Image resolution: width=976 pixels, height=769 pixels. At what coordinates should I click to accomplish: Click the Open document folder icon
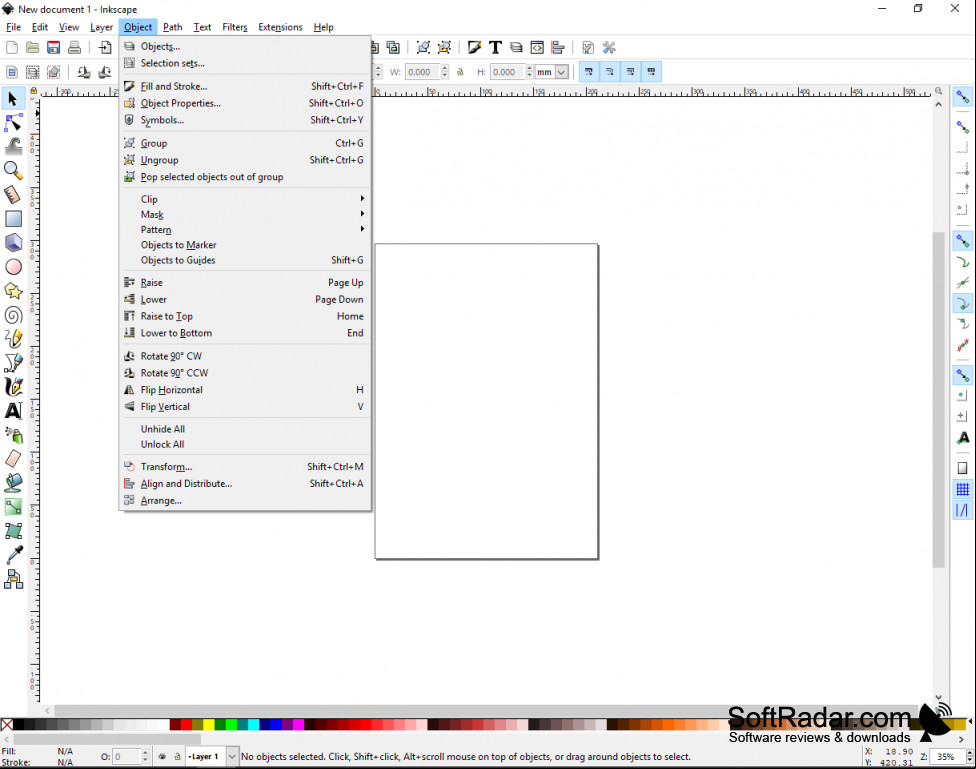[32, 47]
